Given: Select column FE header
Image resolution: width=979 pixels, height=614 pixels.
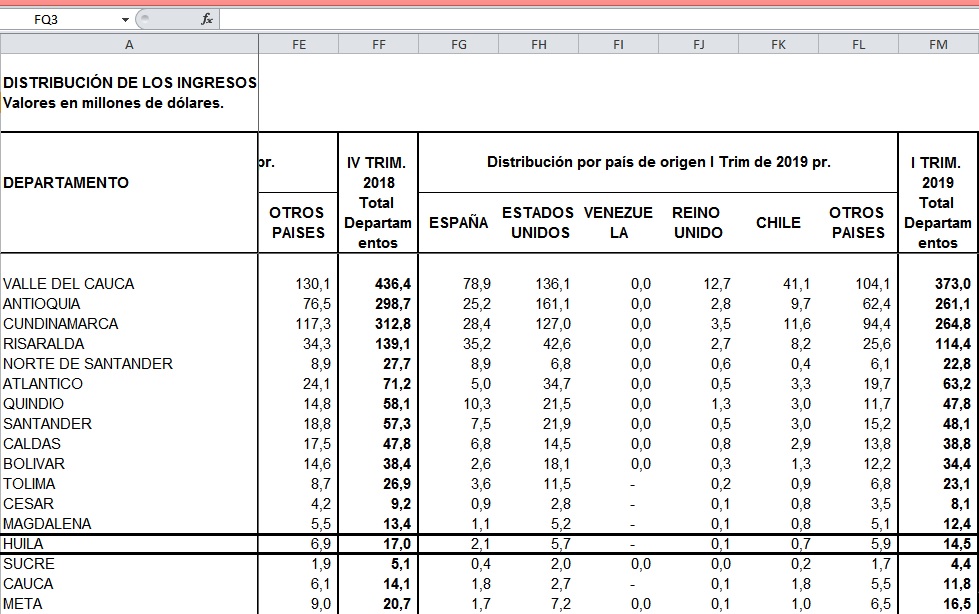Looking at the screenshot, I should [x=298, y=44].
